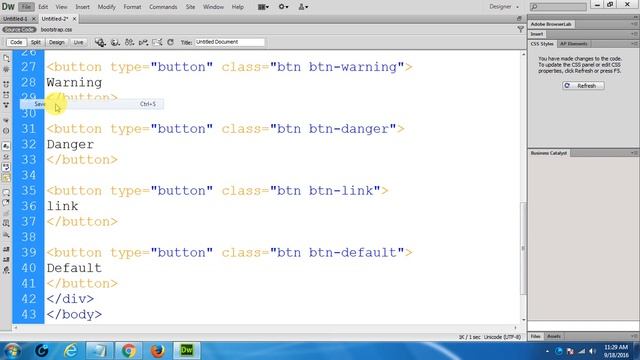Select the AP Elements tab

coord(573,44)
